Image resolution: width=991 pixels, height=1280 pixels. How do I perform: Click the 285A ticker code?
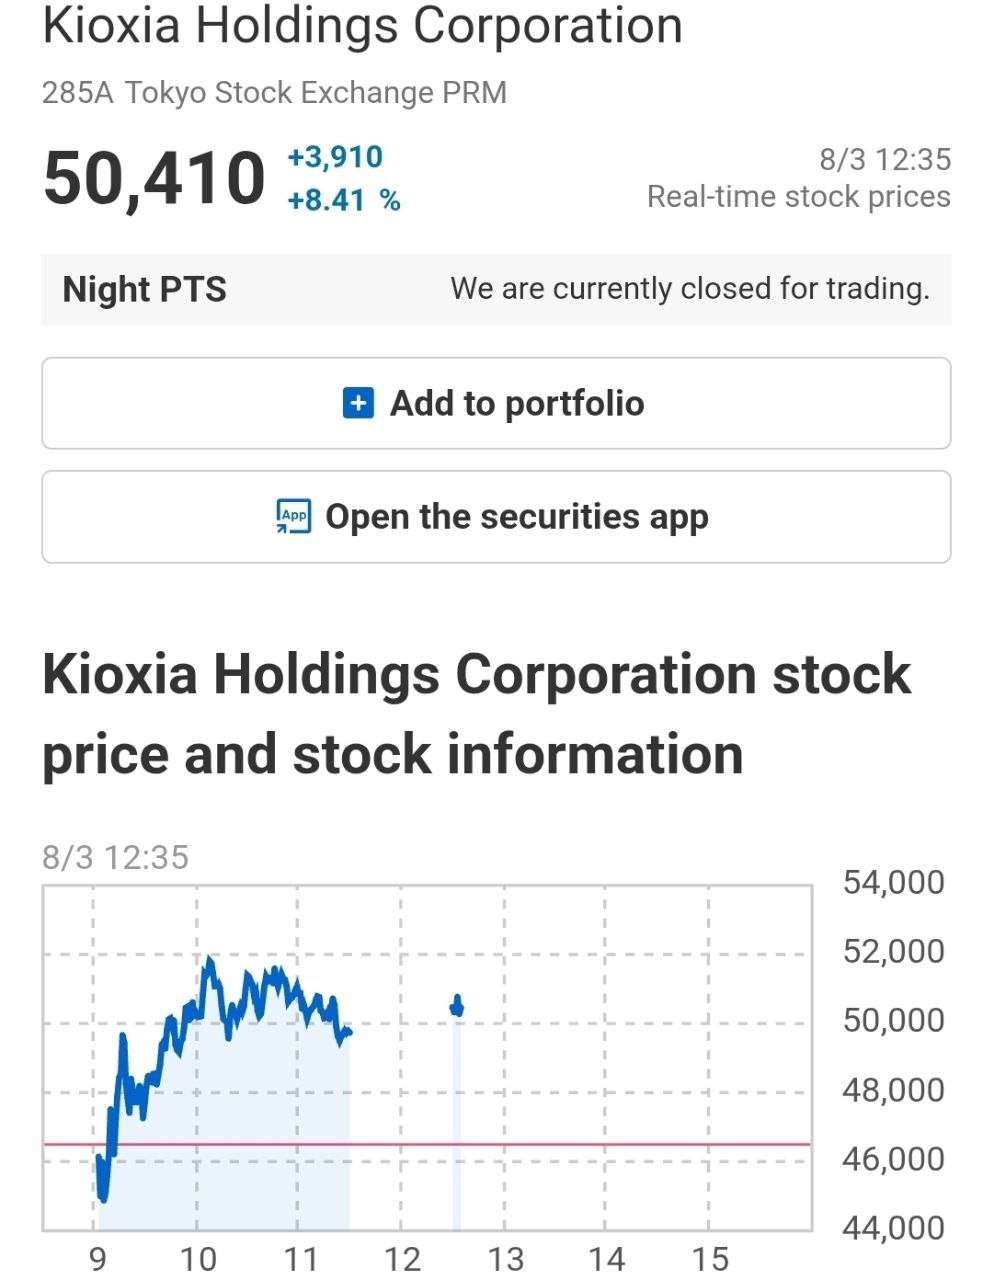click(78, 93)
